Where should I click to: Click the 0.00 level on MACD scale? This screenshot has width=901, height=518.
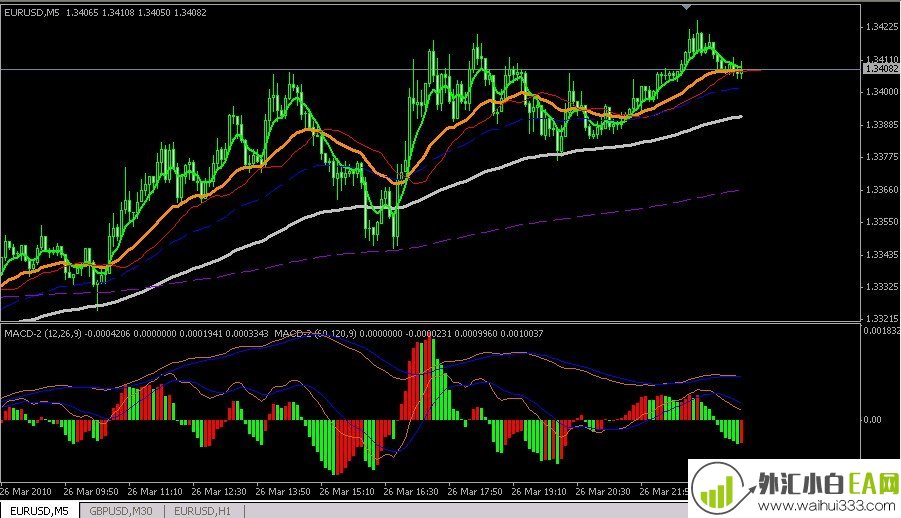873,420
